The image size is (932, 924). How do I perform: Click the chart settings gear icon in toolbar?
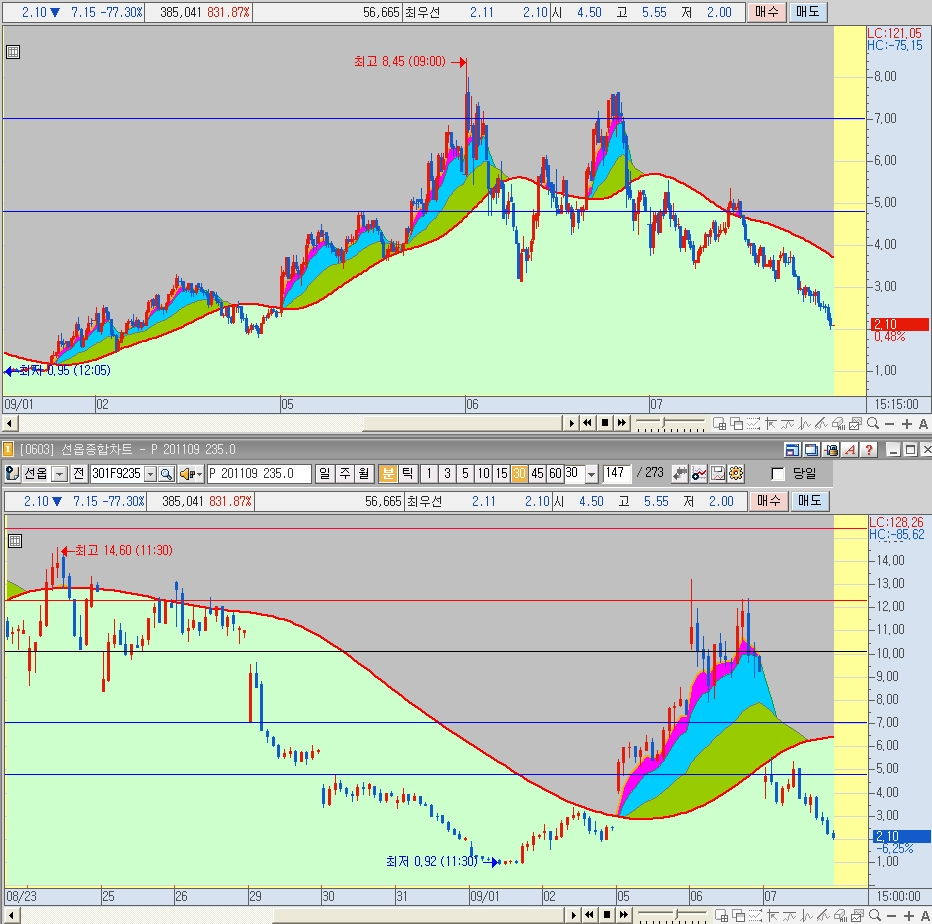tap(736, 473)
